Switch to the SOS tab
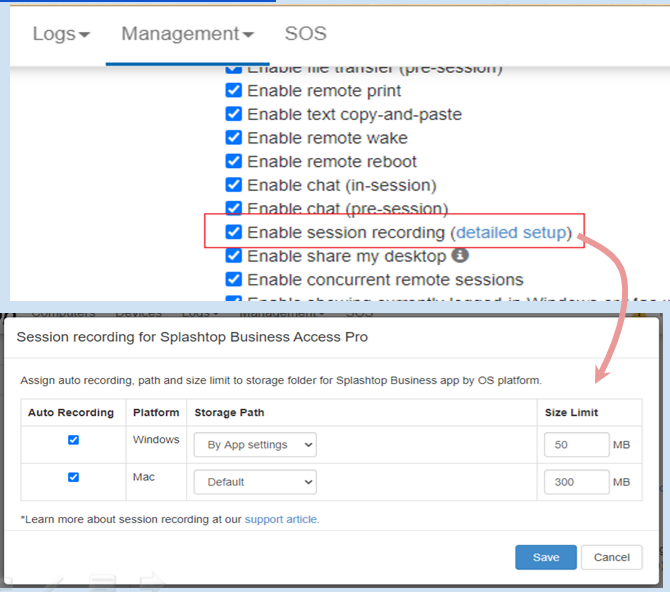Viewport: 670px width, 592px height. [305, 34]
